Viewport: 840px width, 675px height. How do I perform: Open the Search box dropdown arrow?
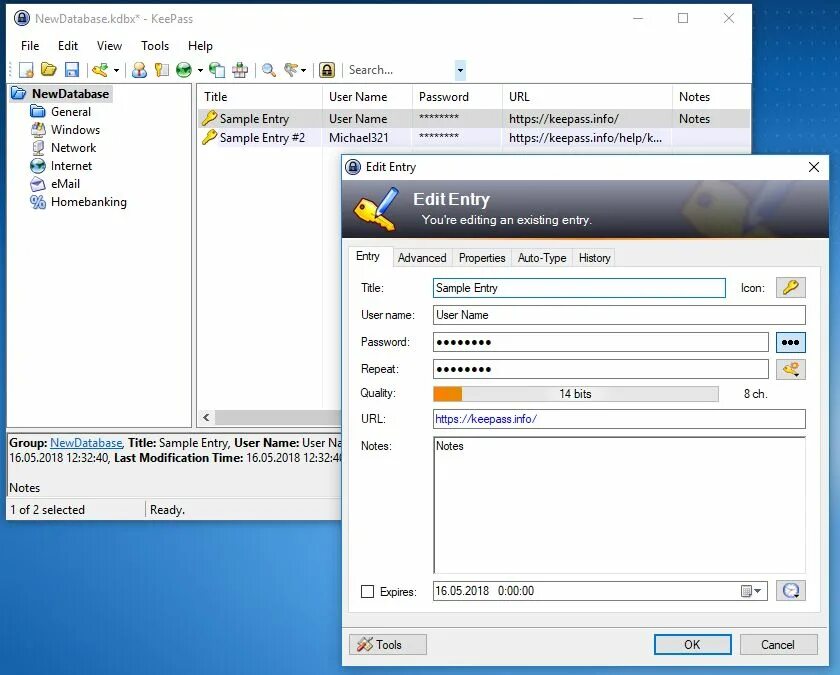click(460, 70)
